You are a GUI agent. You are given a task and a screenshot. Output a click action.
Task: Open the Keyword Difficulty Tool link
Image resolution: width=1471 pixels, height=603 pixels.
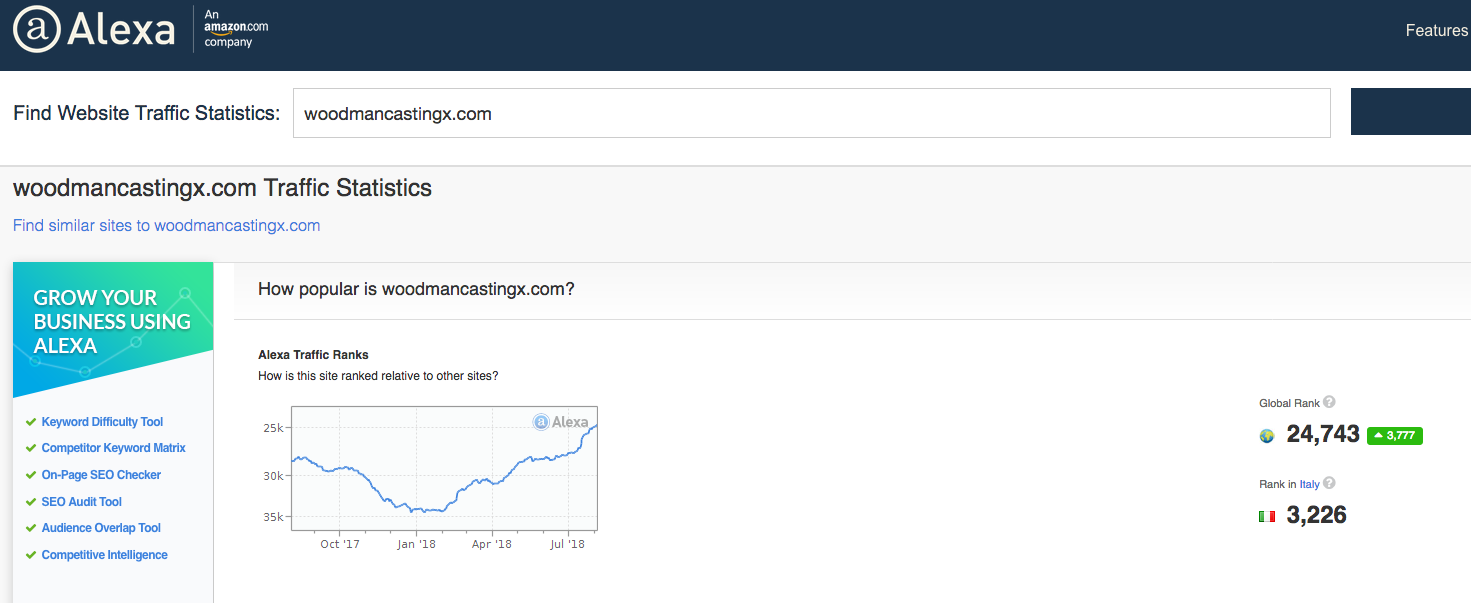pos(102,422)
